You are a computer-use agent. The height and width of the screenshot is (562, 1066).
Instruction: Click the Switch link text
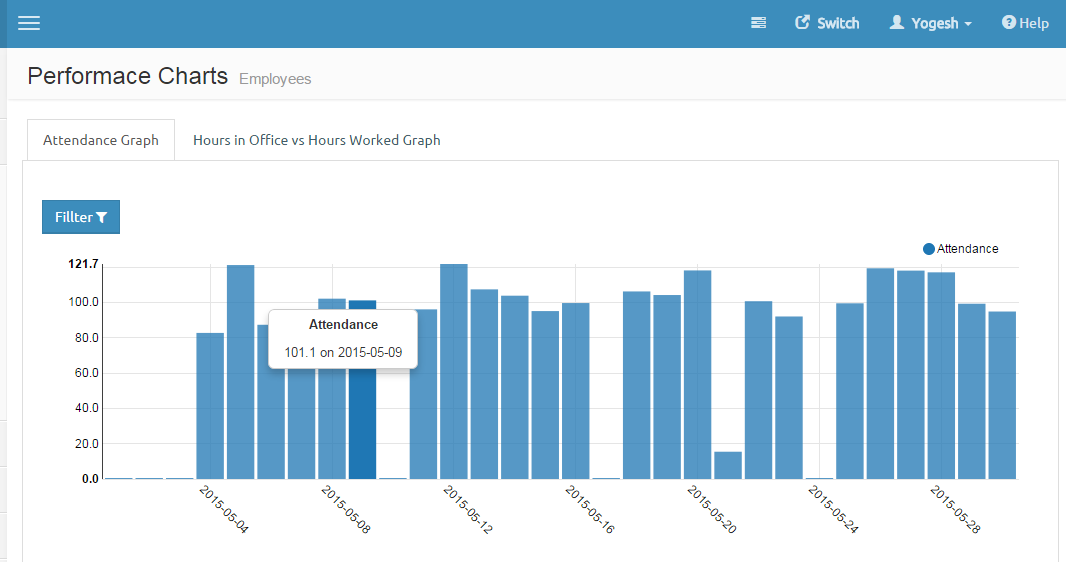[x=838, y=23]
